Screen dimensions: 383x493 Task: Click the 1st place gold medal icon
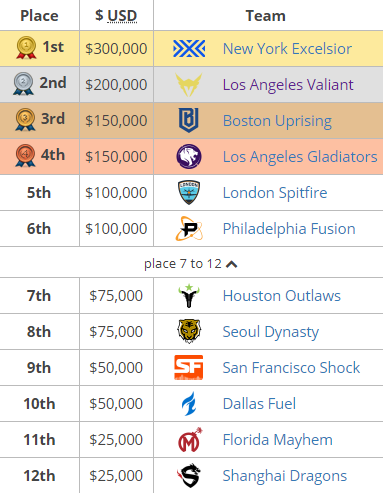coord(26,48)
